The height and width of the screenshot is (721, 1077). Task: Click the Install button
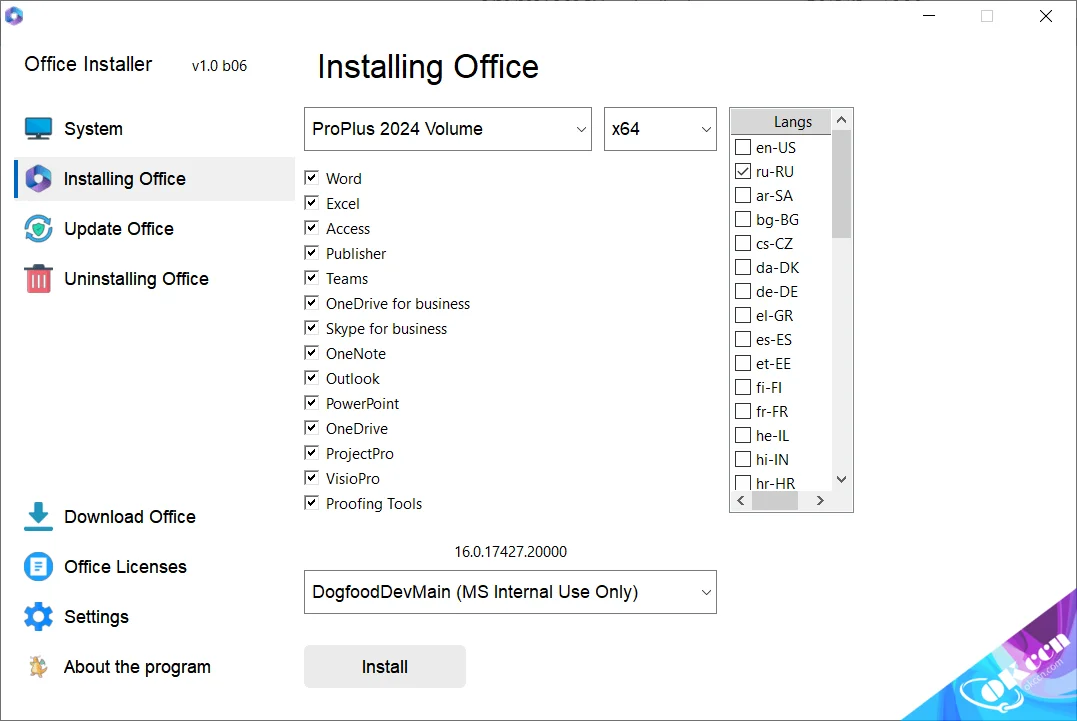(385, 667)
